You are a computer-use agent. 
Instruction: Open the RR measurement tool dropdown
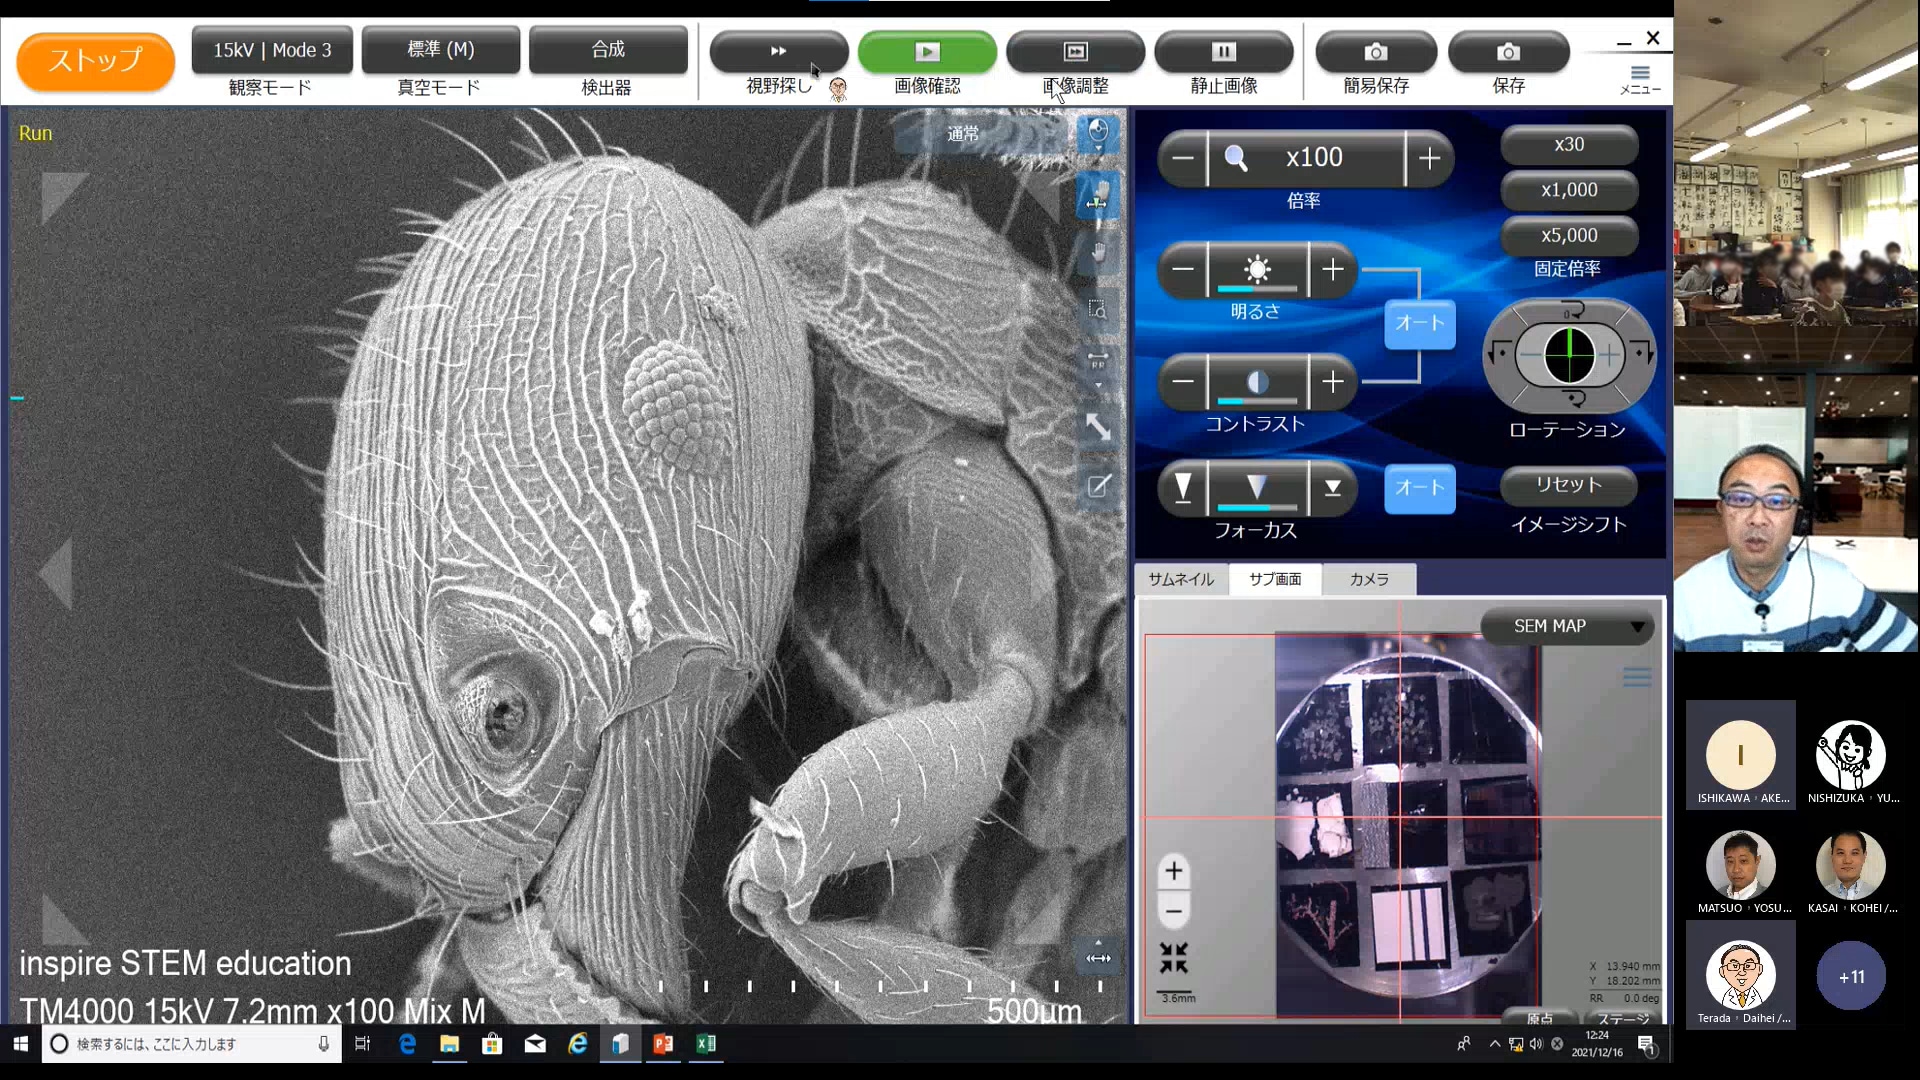coord(1098,366)
